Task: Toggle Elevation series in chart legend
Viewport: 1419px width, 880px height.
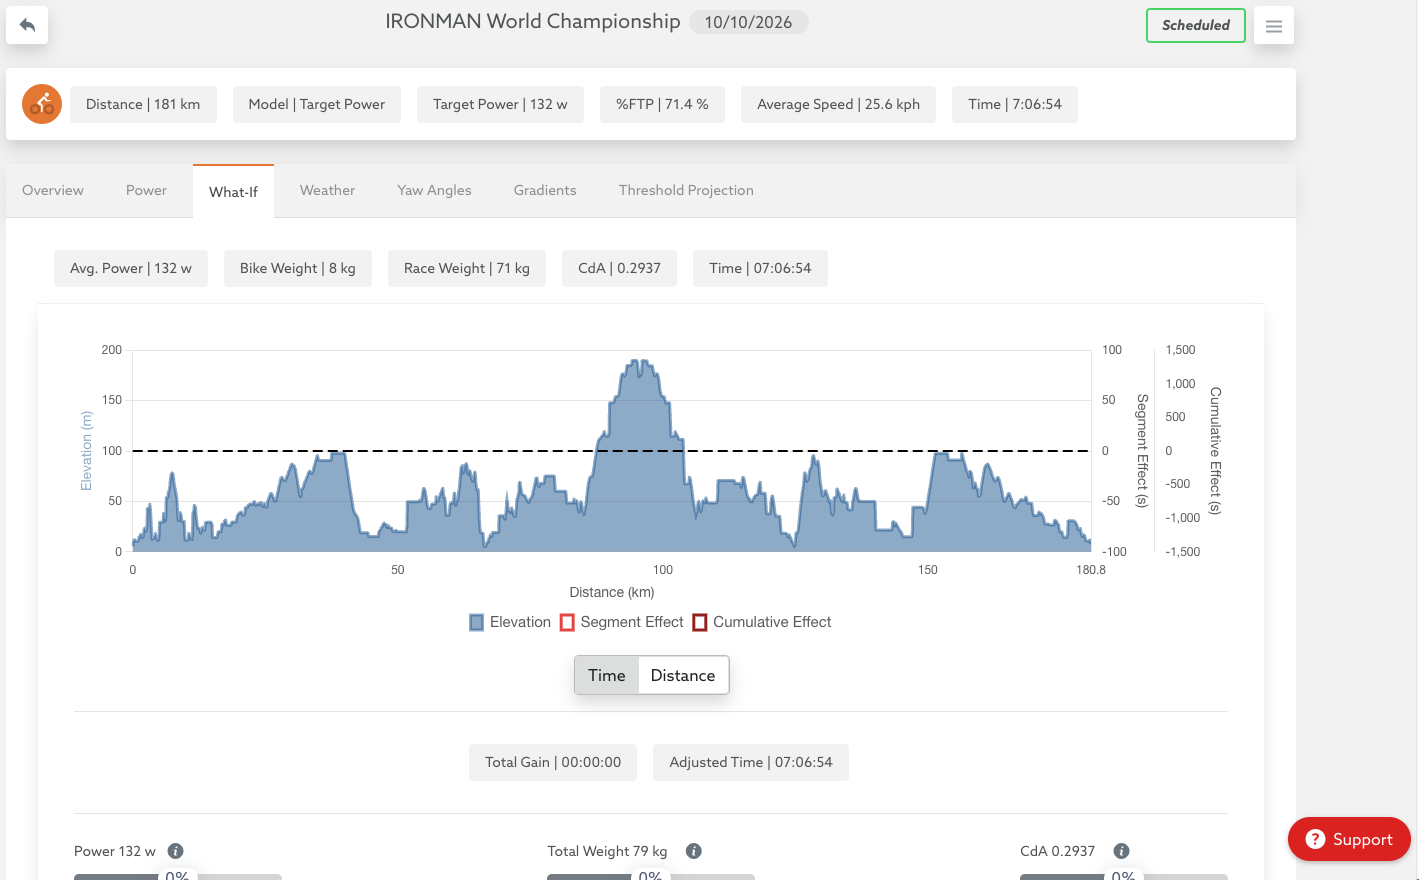Action: point(510,622)
